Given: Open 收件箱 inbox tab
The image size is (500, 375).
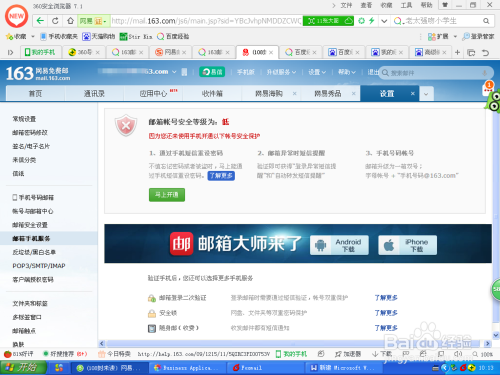Looking at the screenshot, I should 212,94.
